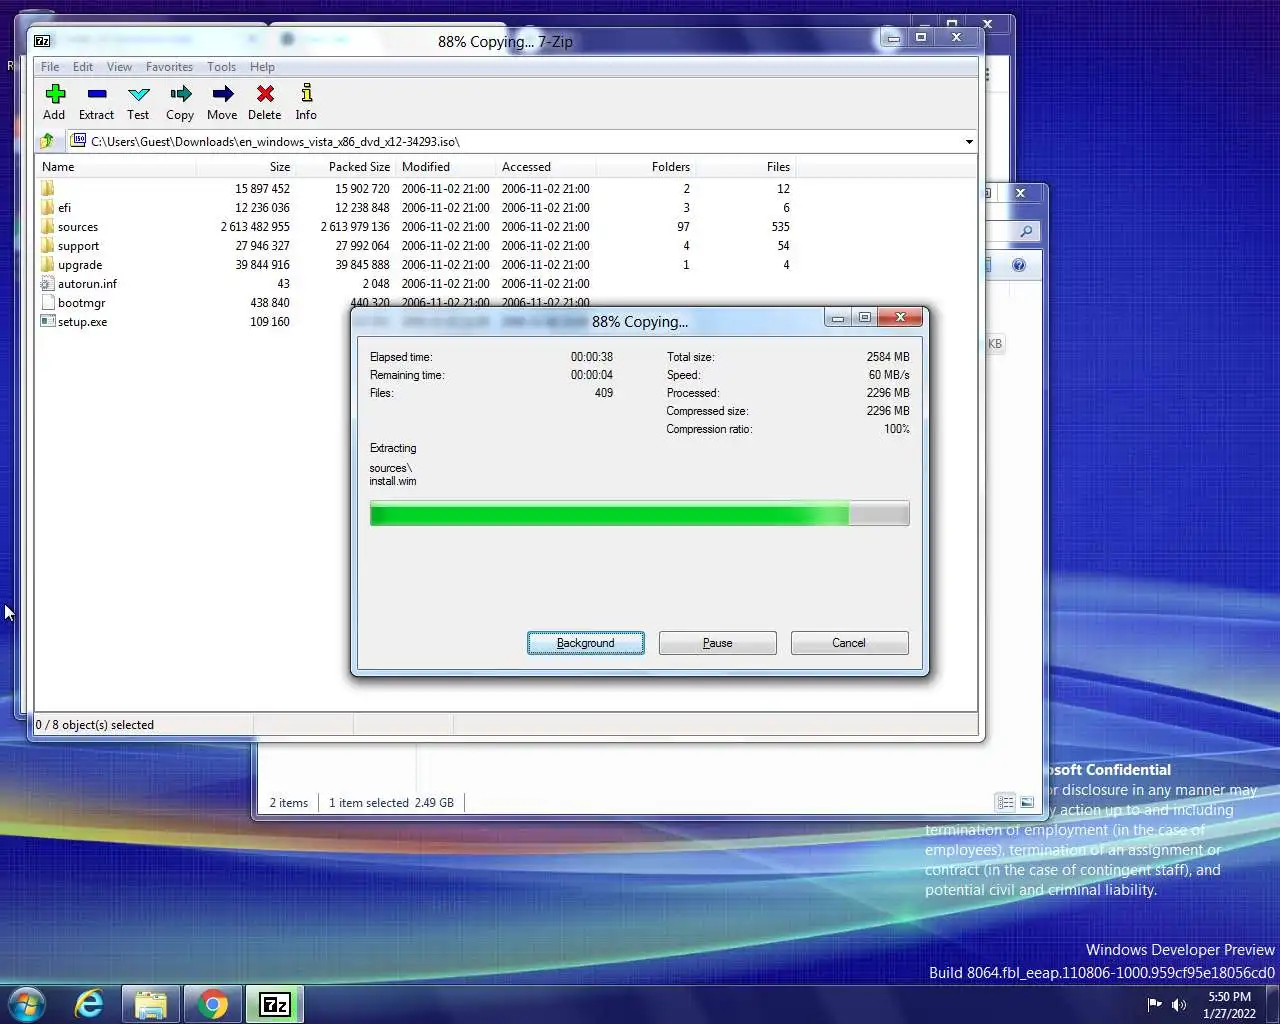The height and width of the screenshot is (1024, 1280).
Task: Open the 7-Zip window menu icon
Action: tap(42, 41)
